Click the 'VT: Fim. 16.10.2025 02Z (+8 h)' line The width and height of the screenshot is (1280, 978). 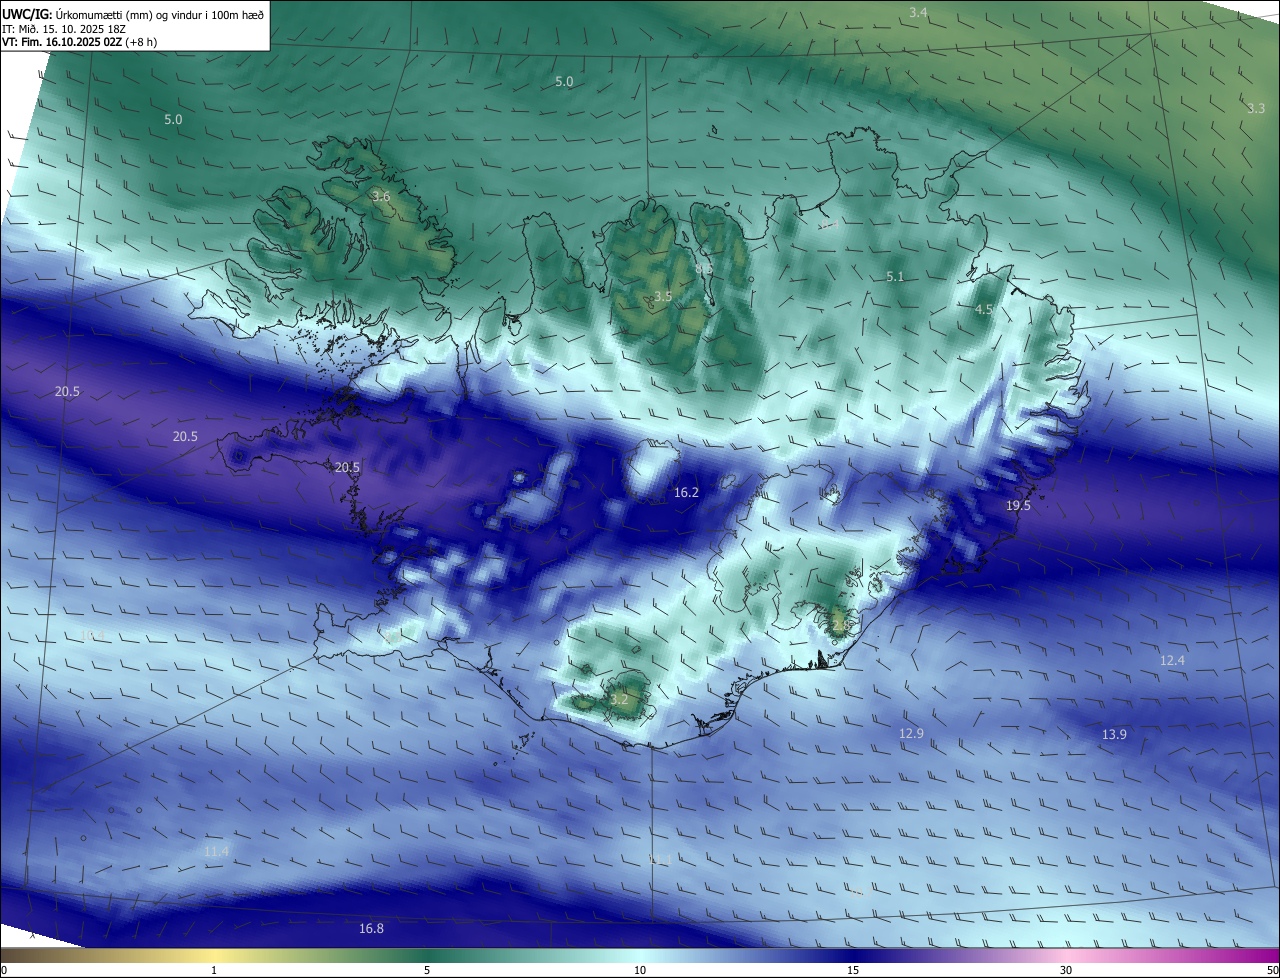click(x=79, y=42)
